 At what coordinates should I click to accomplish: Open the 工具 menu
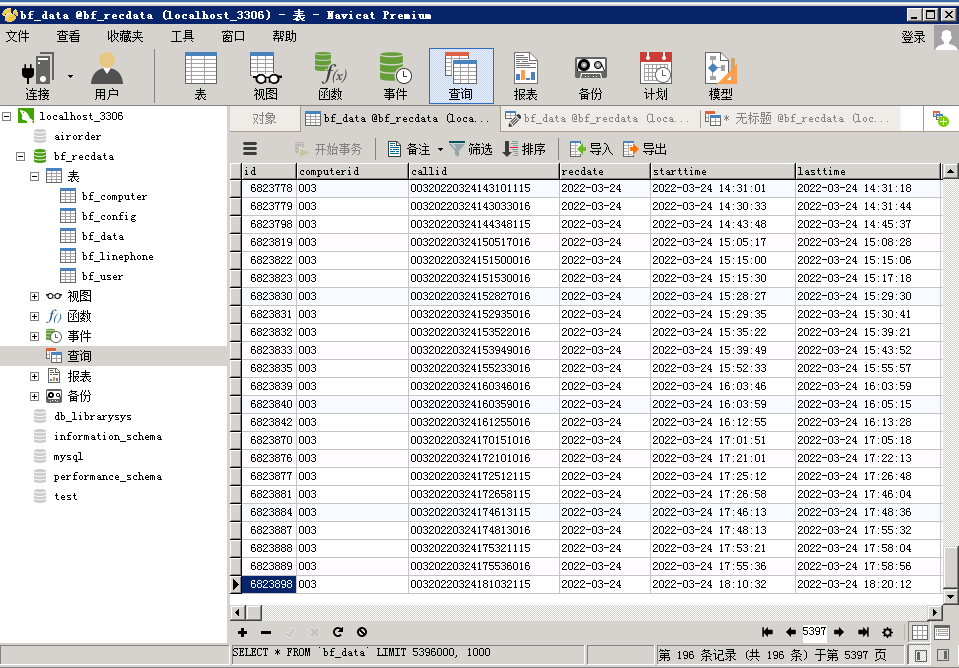point(182,37)
